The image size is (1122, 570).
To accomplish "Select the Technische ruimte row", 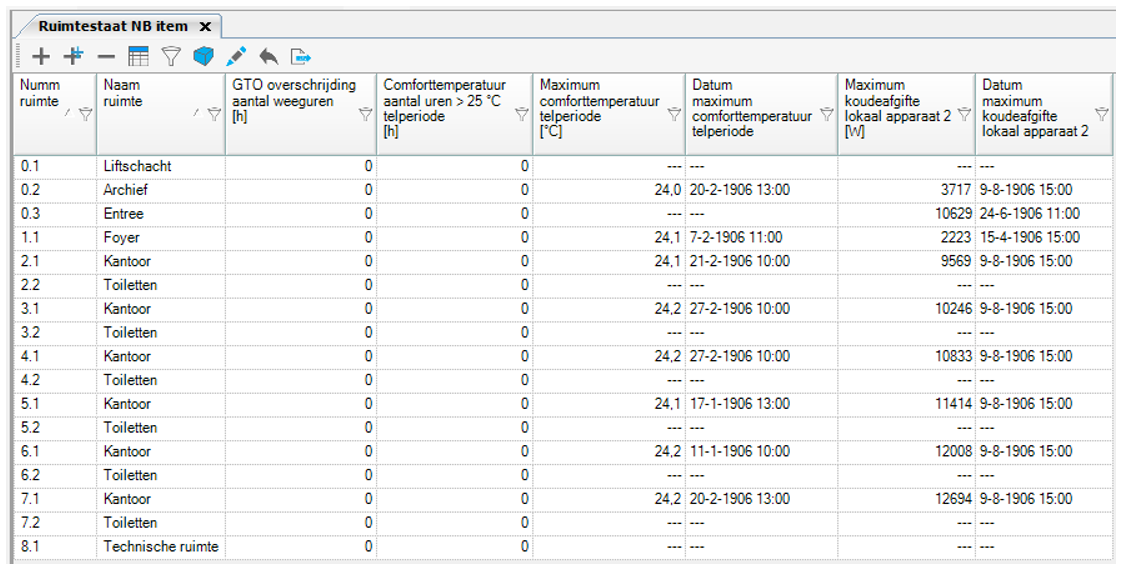I will (160, 547).
